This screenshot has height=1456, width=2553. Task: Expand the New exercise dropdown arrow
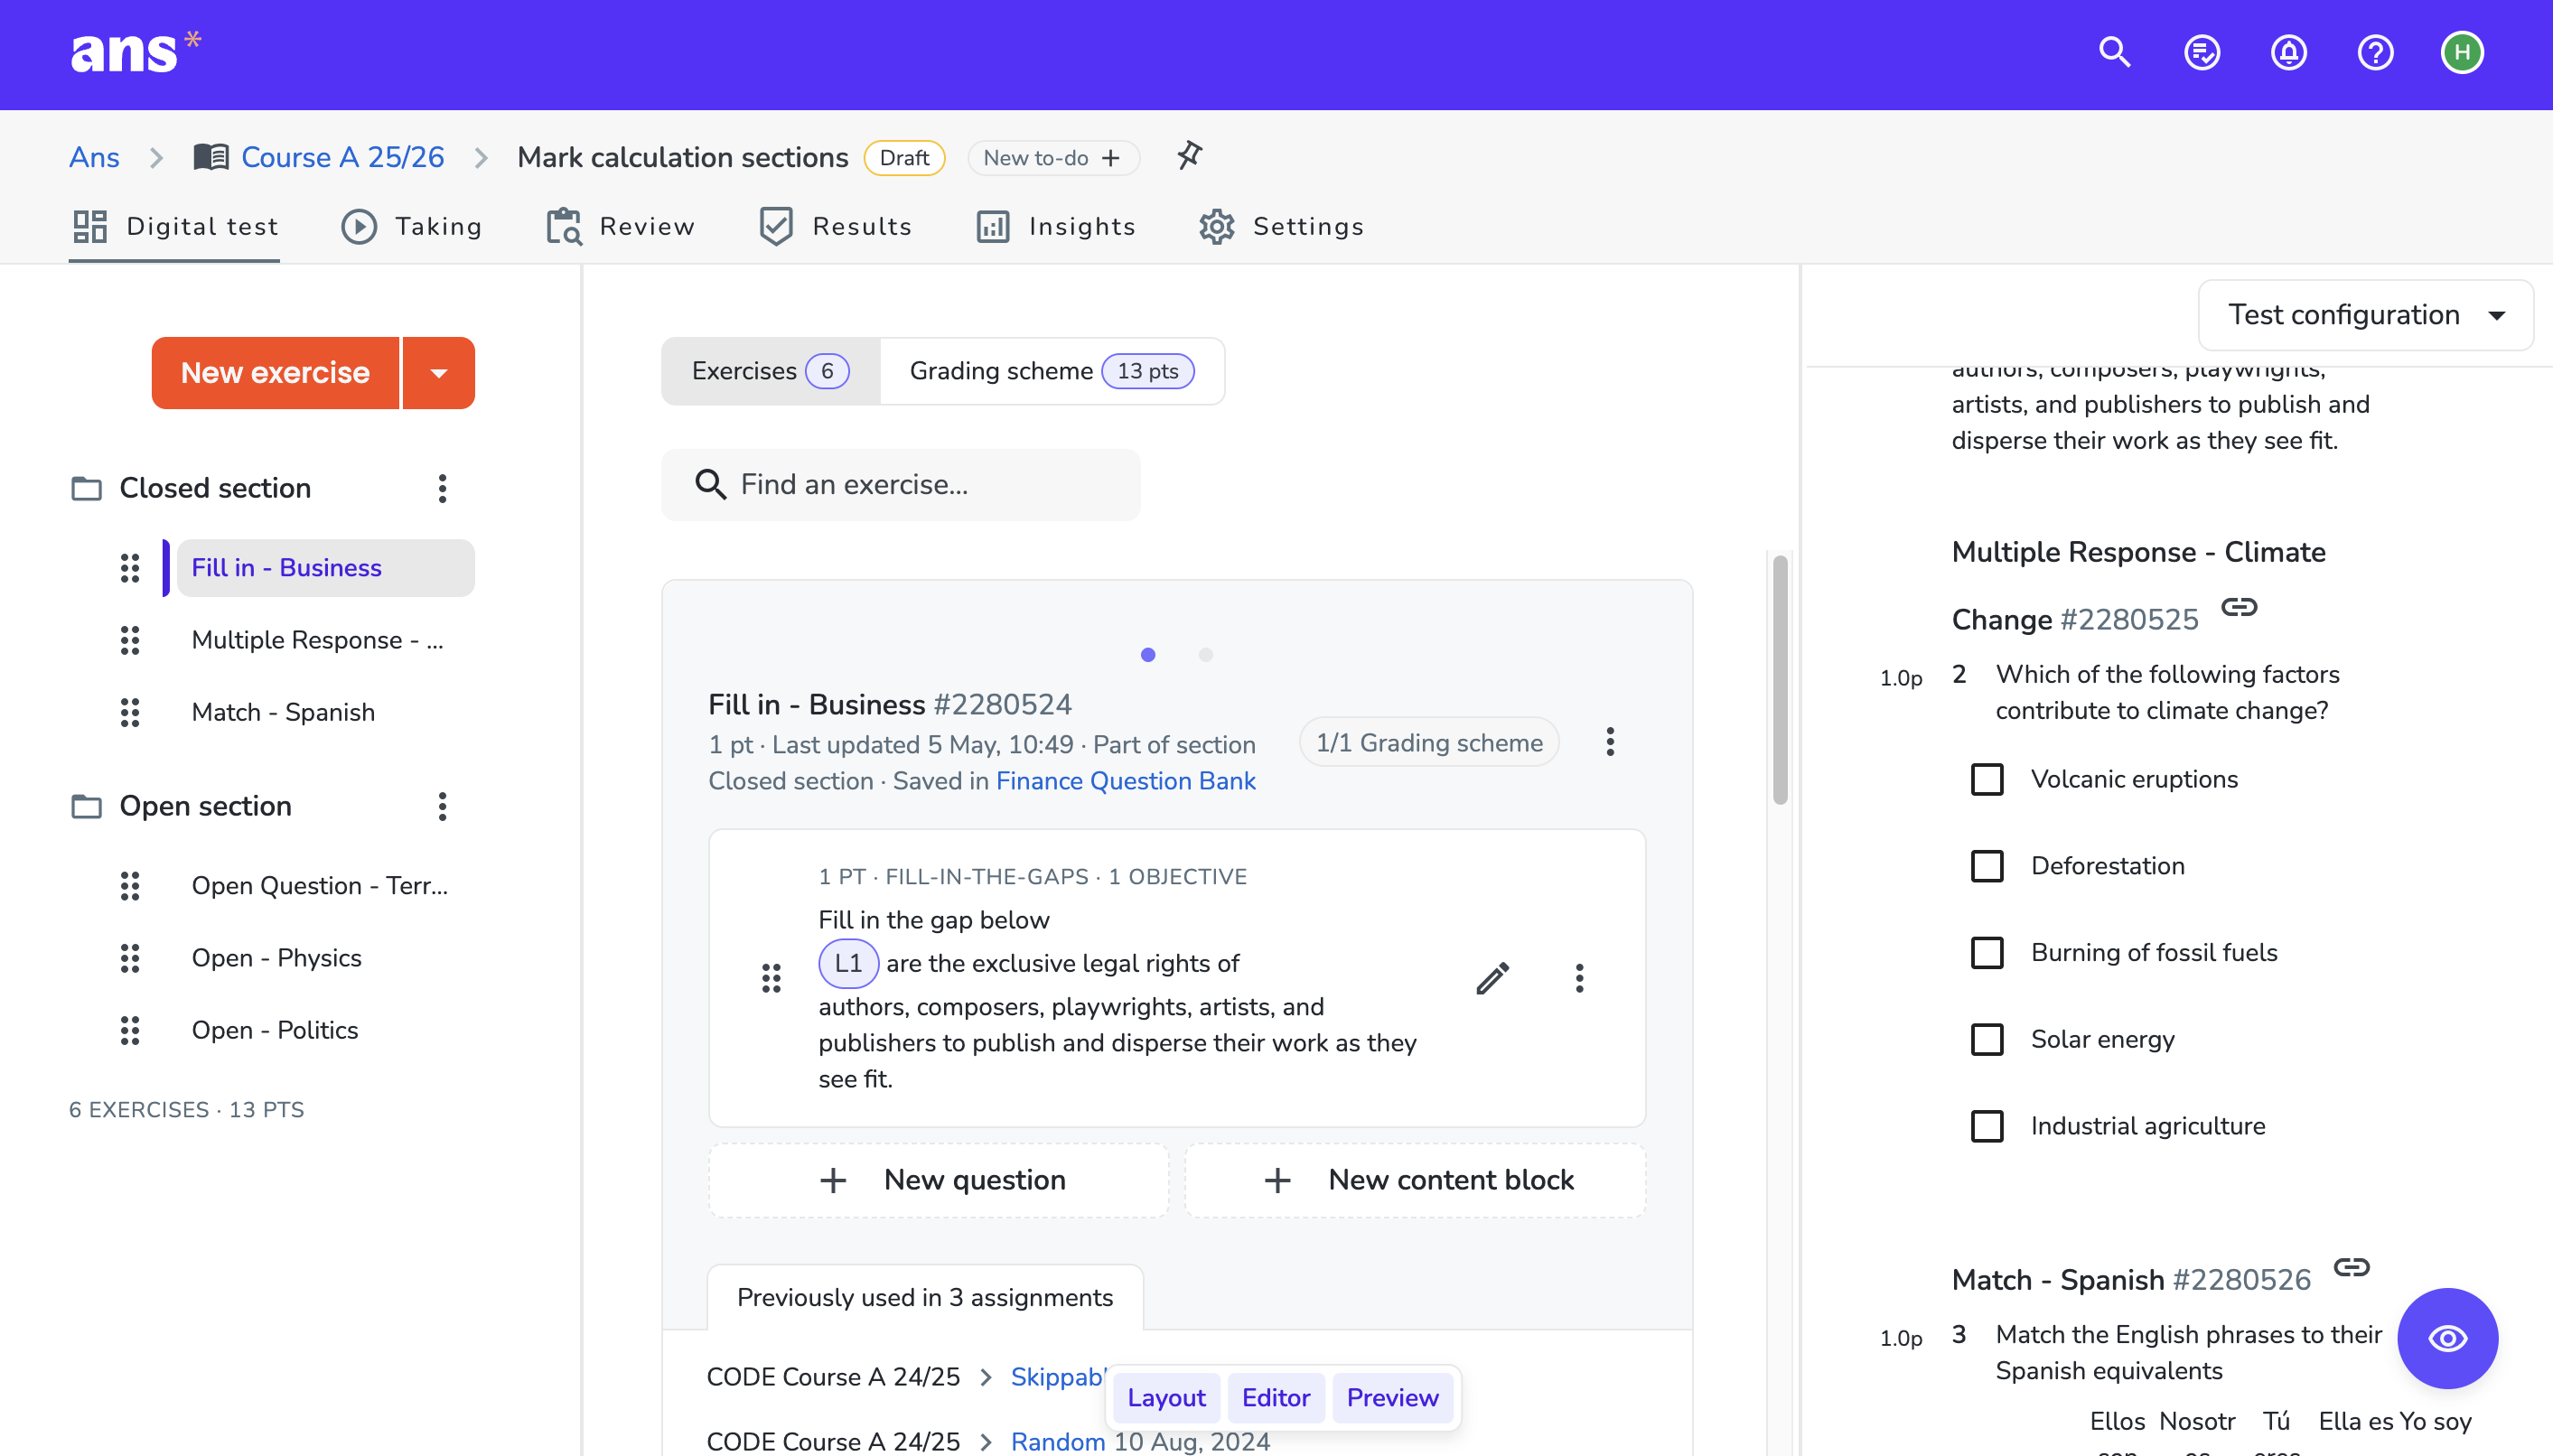(x=439, y=373)
